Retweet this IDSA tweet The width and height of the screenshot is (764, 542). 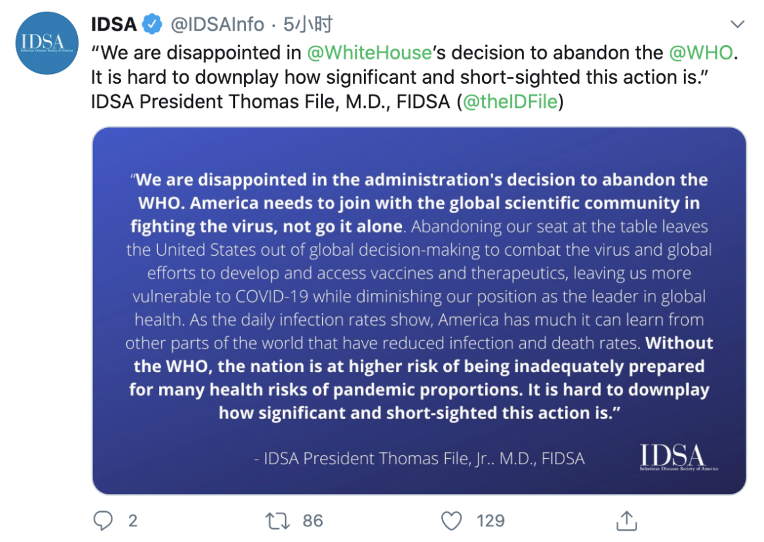click(276, 520)
